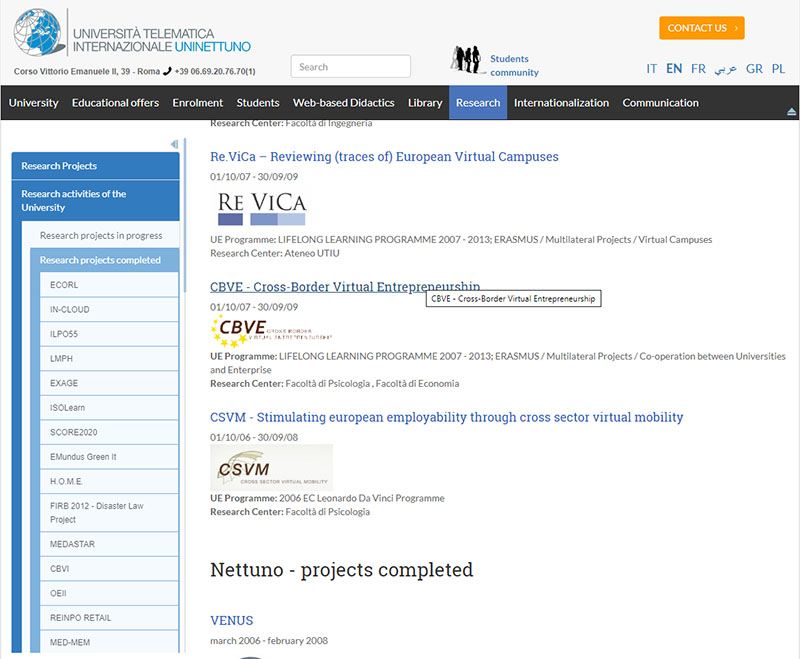Open Research projects in progress
The image size is (800, 659).
click(x=101, y=236)
